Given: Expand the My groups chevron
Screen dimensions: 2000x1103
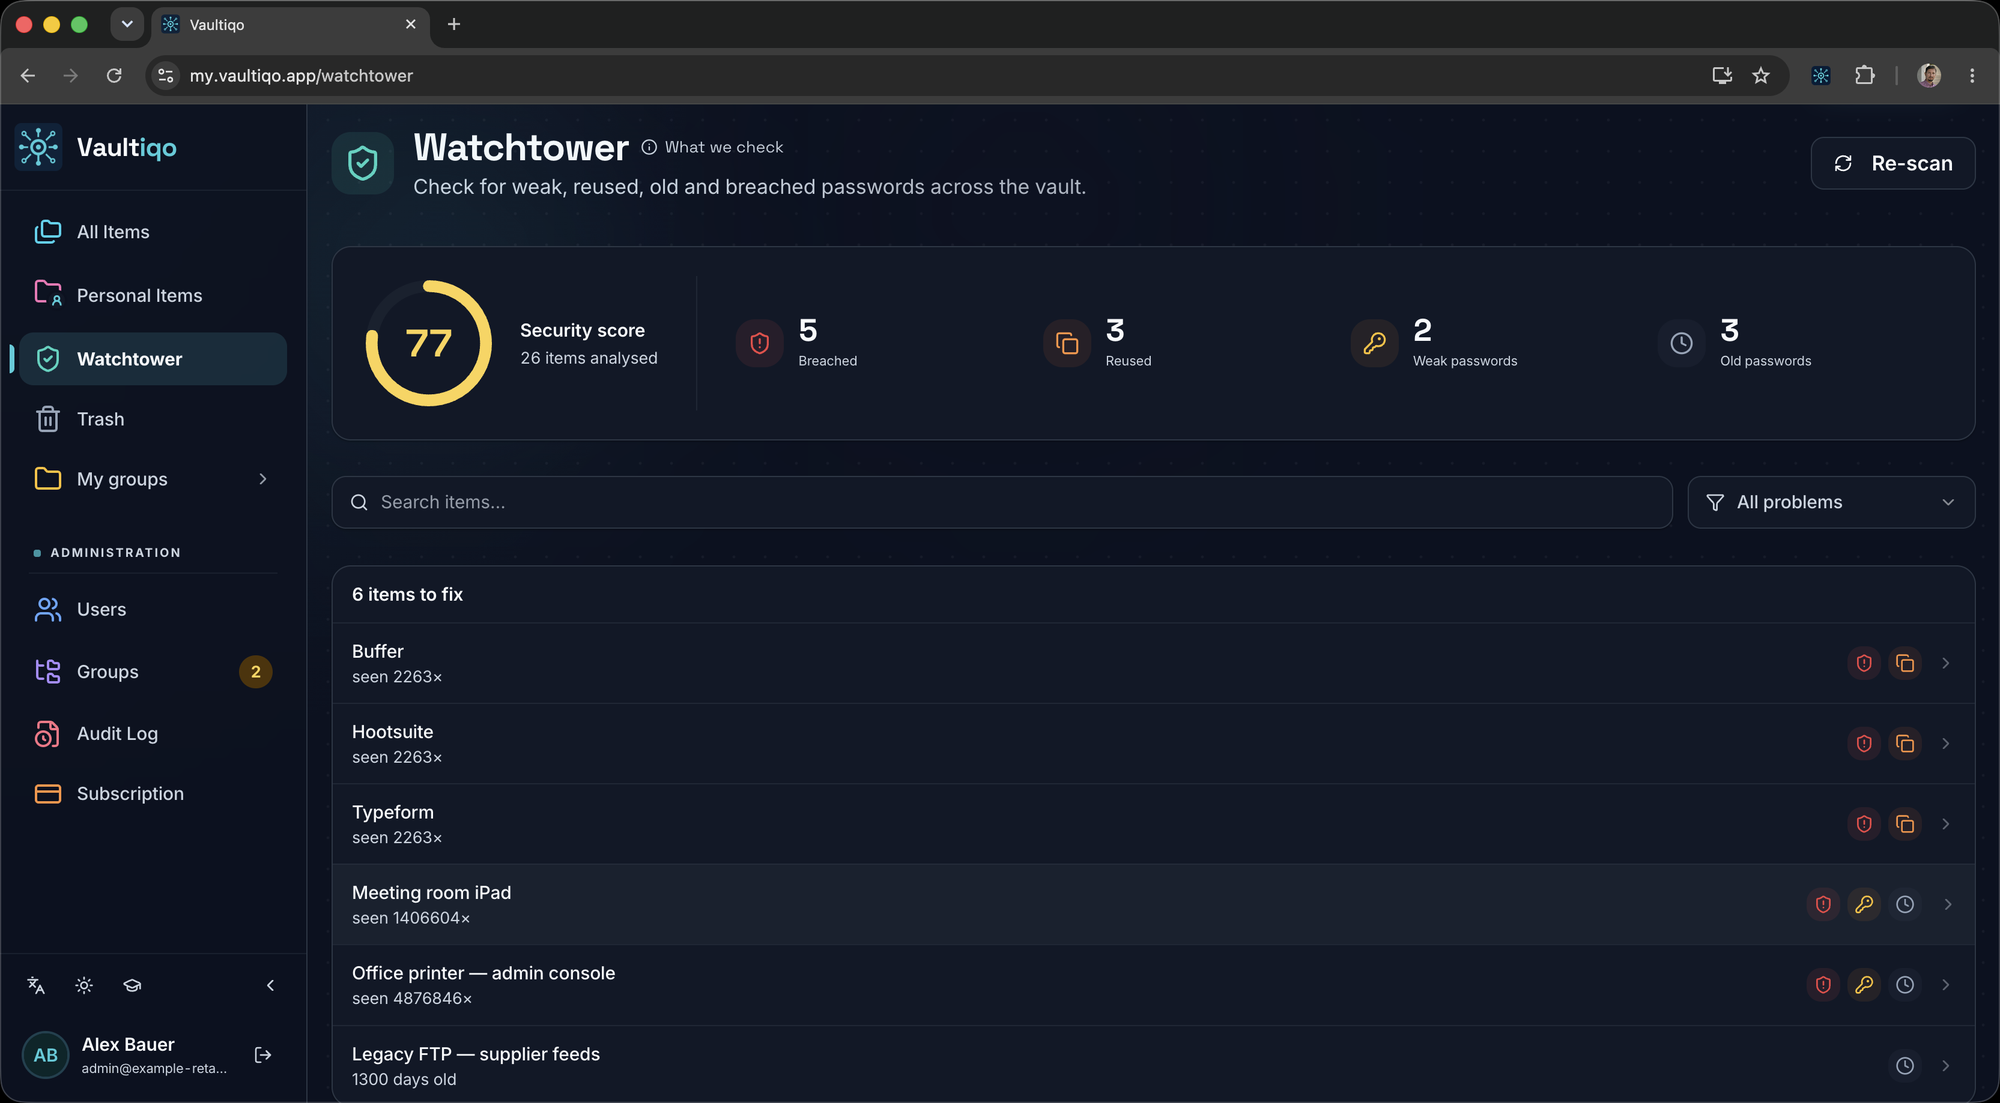Looking at the screenshot, I should [x=263, y=479].
